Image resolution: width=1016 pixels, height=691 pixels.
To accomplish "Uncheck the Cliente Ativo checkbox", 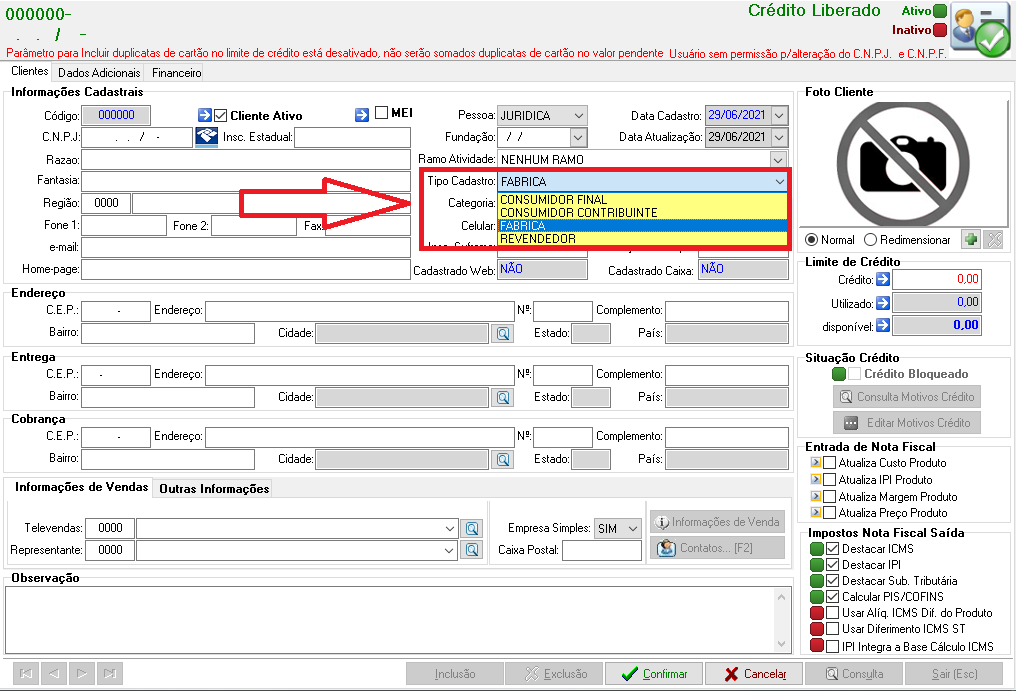I will coord(220,115).
